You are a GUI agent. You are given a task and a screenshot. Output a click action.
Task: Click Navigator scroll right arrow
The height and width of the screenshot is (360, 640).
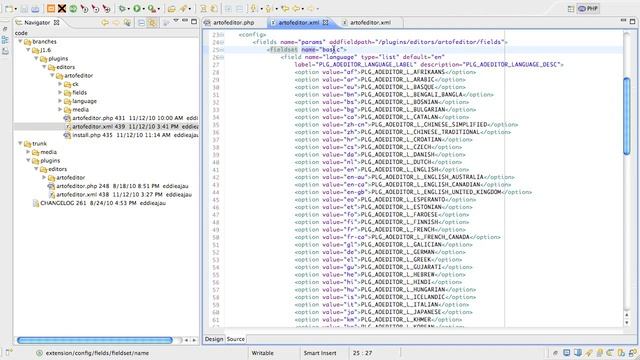(x=194, y=340)
